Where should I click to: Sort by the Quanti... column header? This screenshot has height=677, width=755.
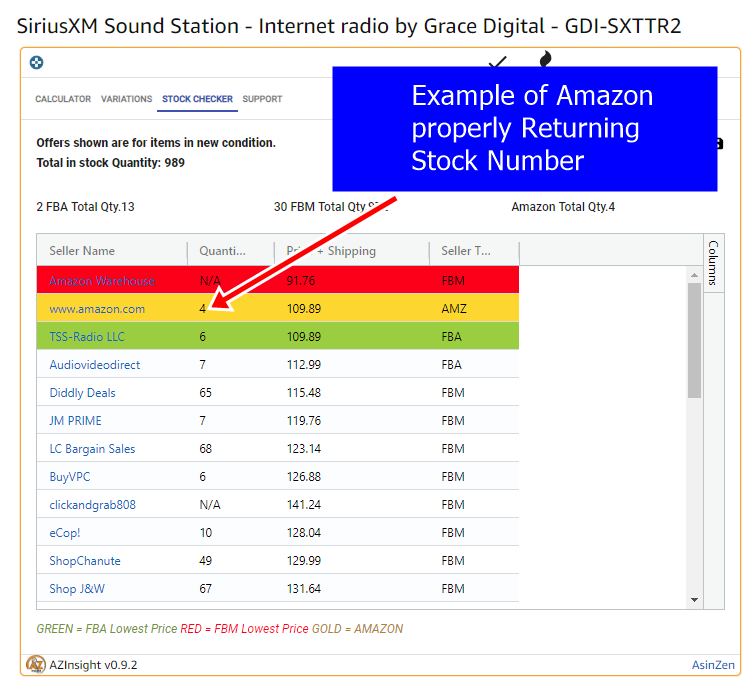(222, 251)
